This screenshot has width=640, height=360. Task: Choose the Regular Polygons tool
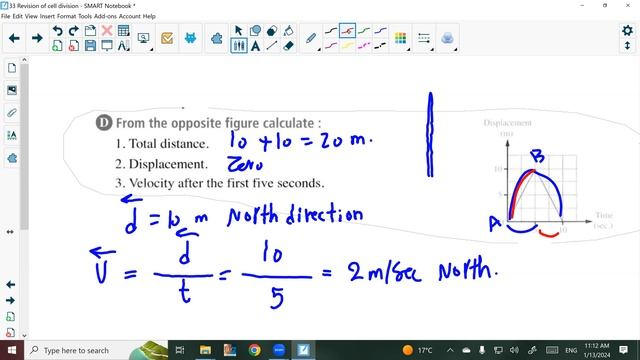click(x=272, y=31)
